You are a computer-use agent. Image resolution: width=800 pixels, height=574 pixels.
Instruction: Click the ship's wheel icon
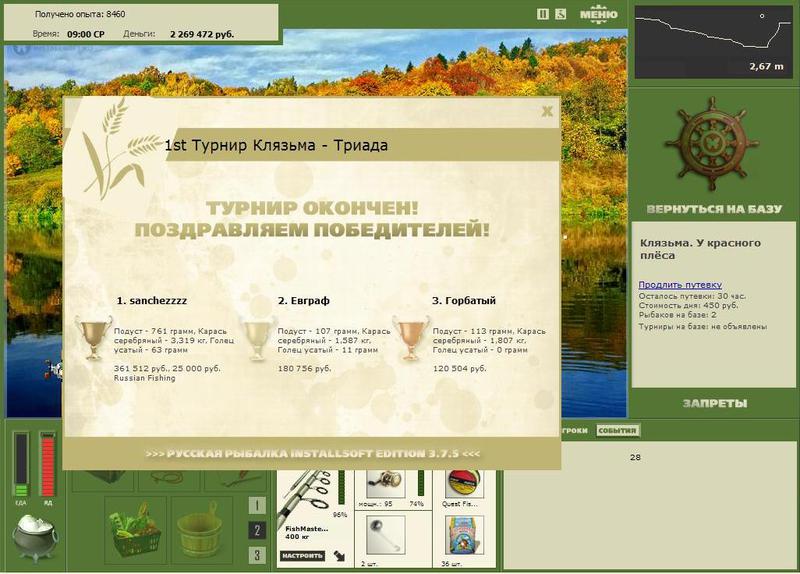pyautogui.click(x=712, y=144)
